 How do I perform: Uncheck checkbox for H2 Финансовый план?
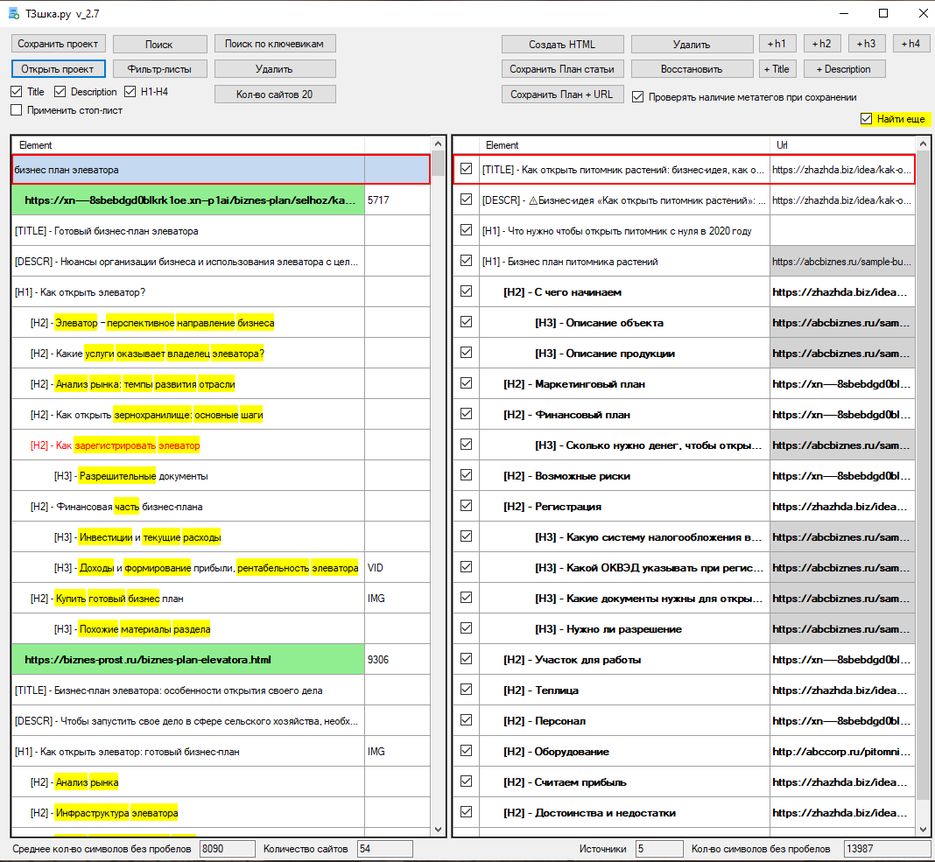point(466,414)
